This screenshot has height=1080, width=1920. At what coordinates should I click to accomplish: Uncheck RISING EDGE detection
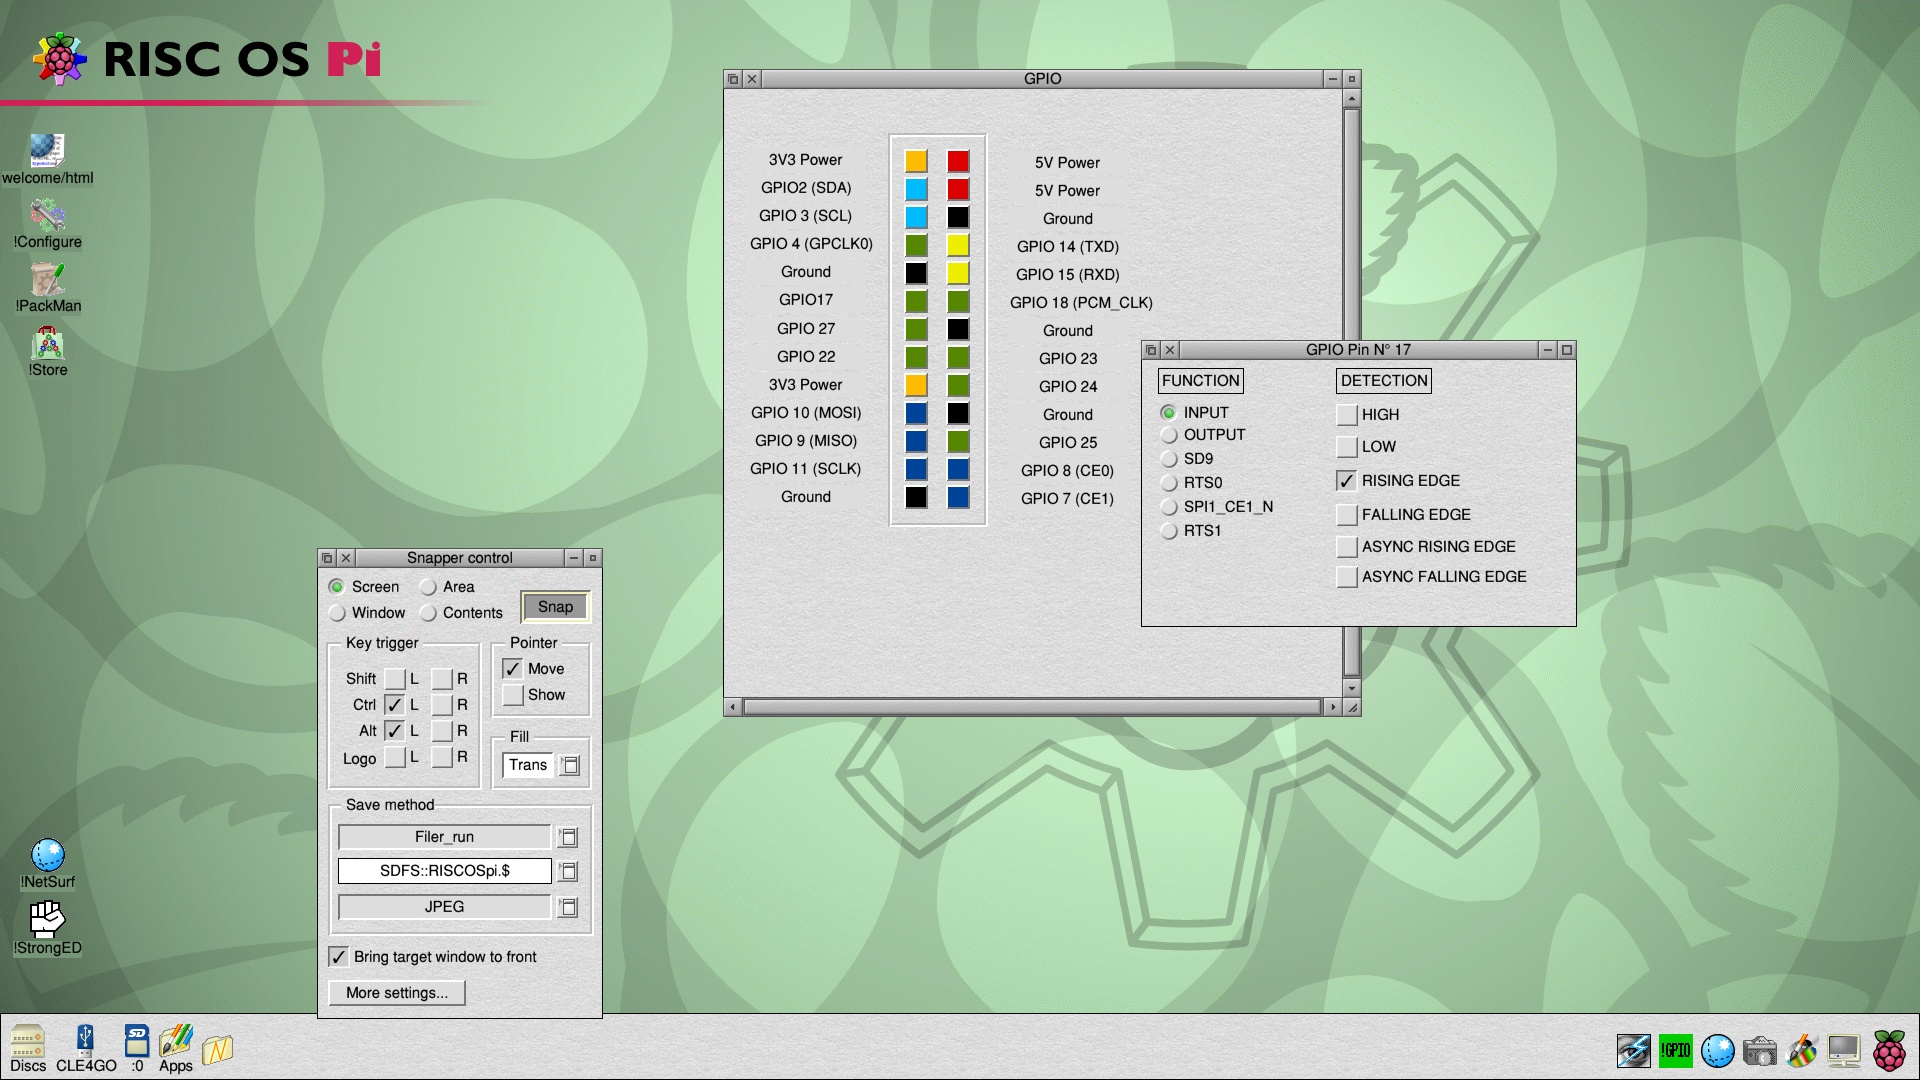[1347, 481]
